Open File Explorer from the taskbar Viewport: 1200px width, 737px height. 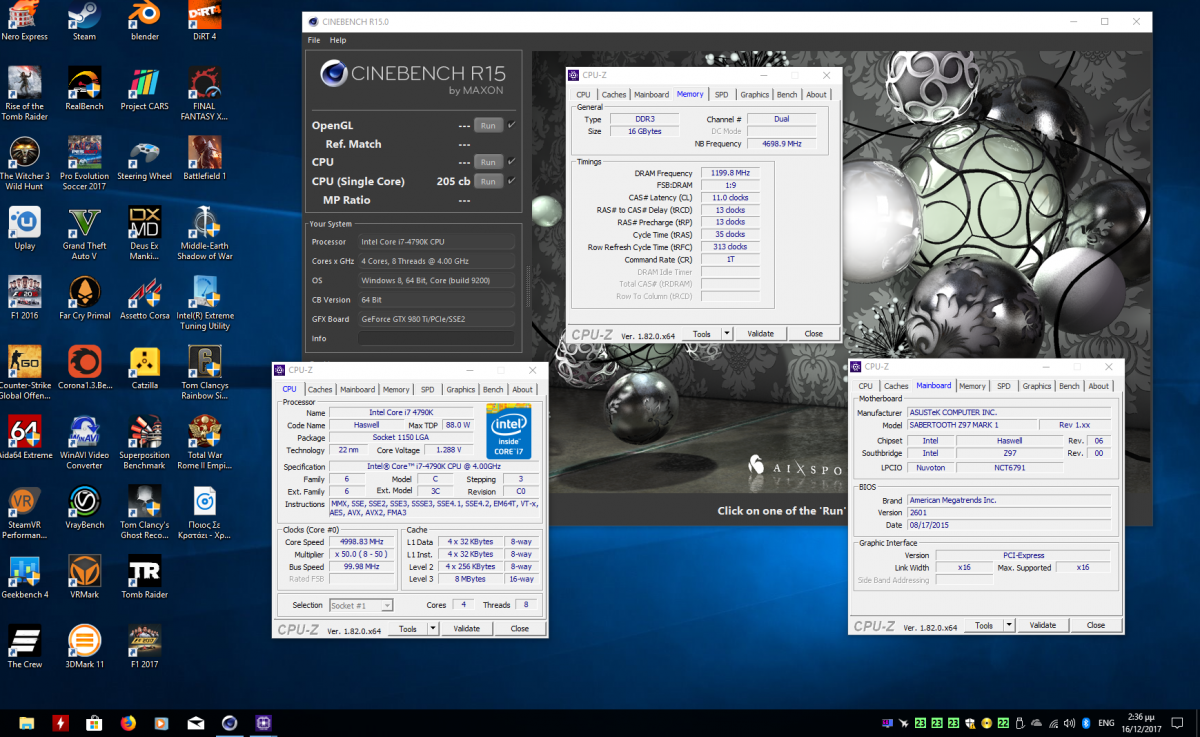(x=27, y=723)
